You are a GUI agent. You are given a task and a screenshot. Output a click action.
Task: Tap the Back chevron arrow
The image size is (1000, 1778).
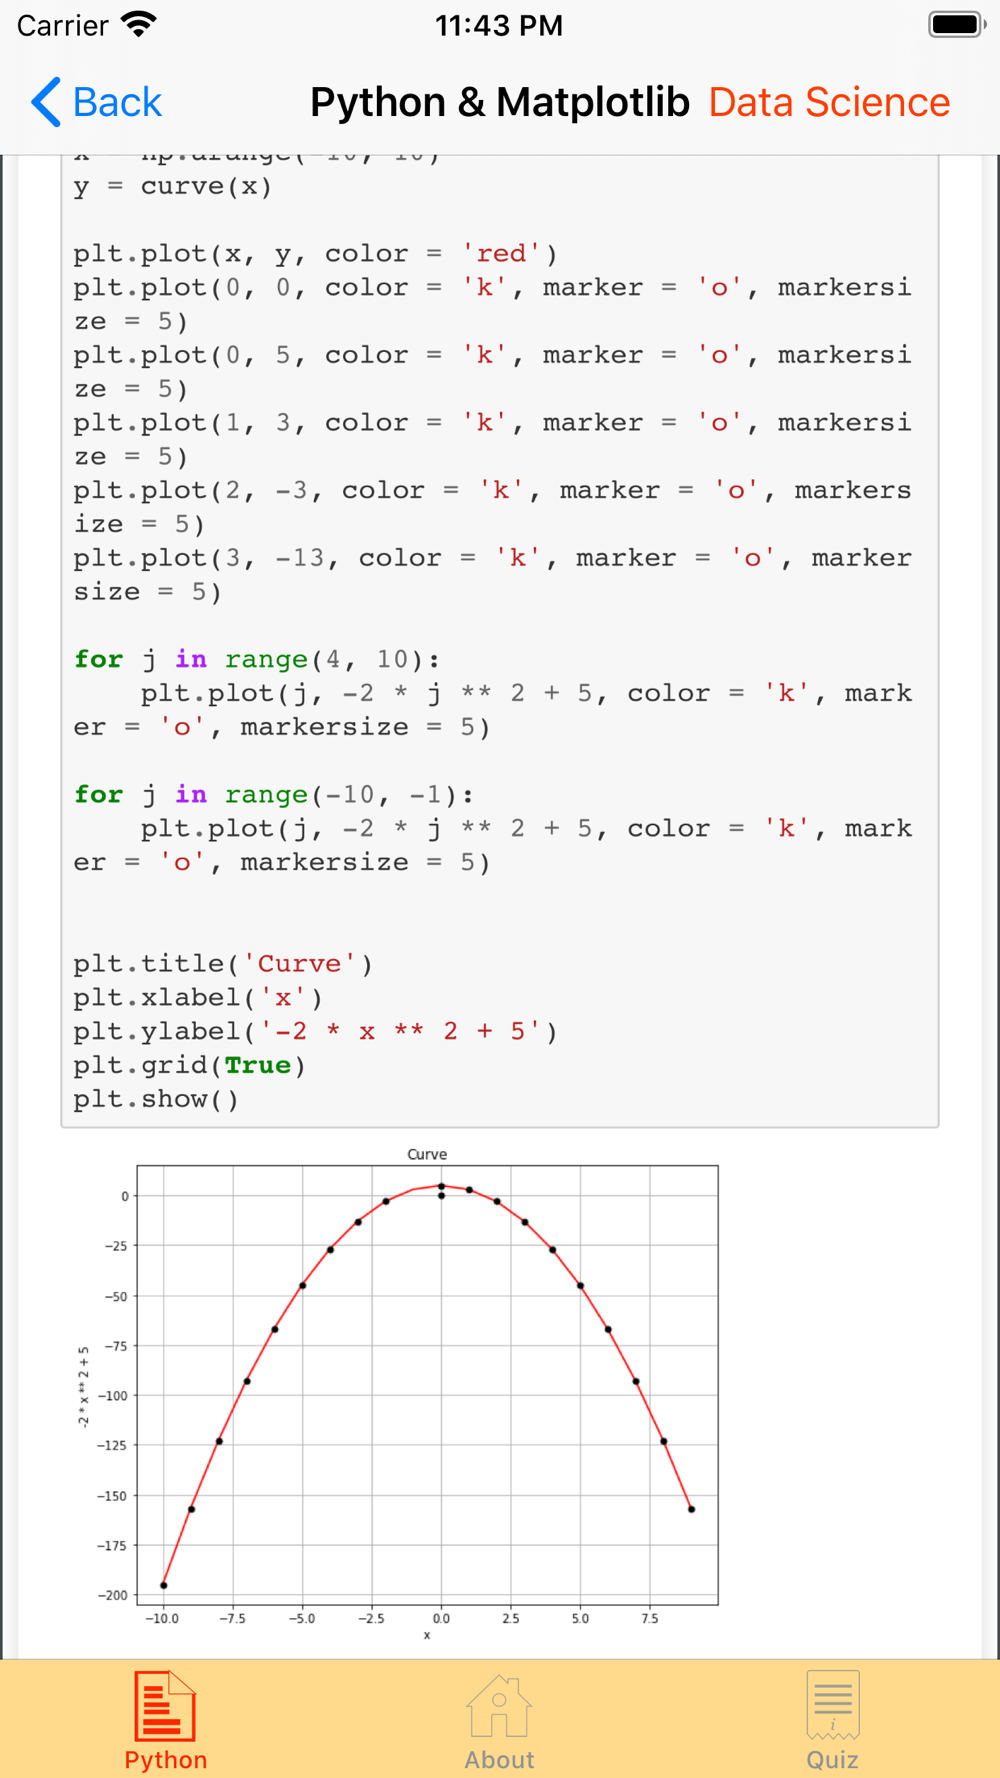[46, 102]
